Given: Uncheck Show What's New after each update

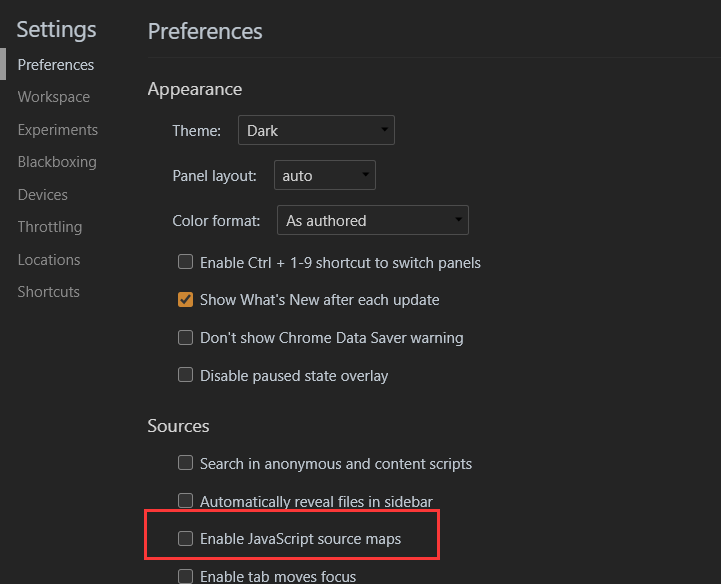Looking at the screenshot, I should point(185,300).
